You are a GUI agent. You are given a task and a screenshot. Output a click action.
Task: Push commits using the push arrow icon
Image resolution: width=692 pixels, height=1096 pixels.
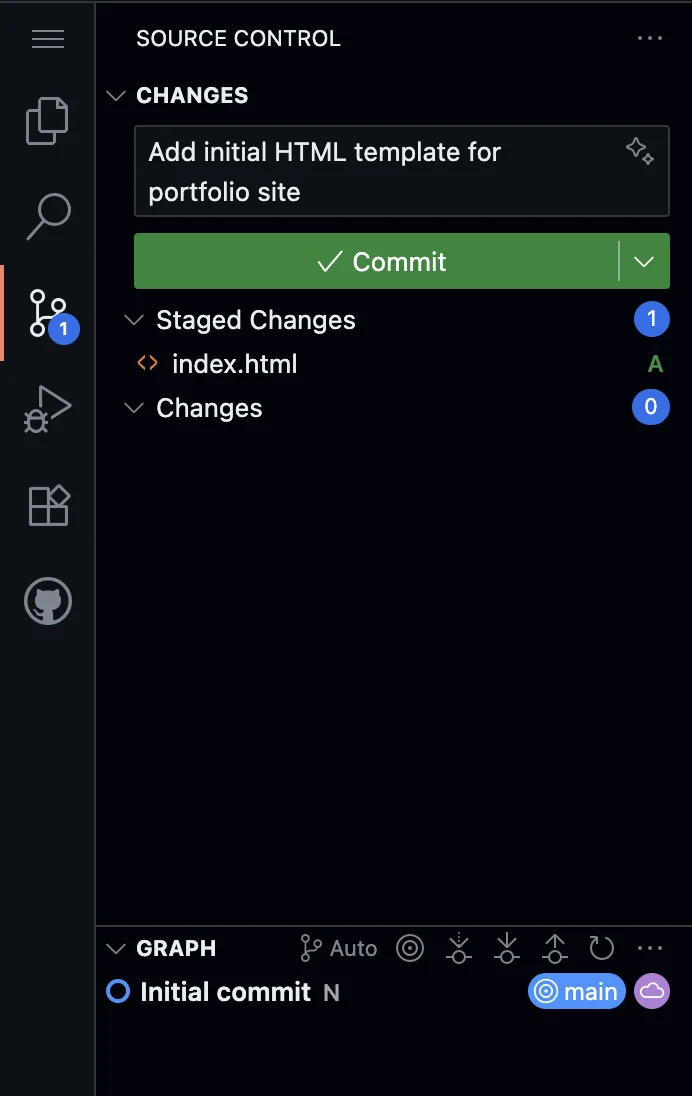[x=555, y=948]
